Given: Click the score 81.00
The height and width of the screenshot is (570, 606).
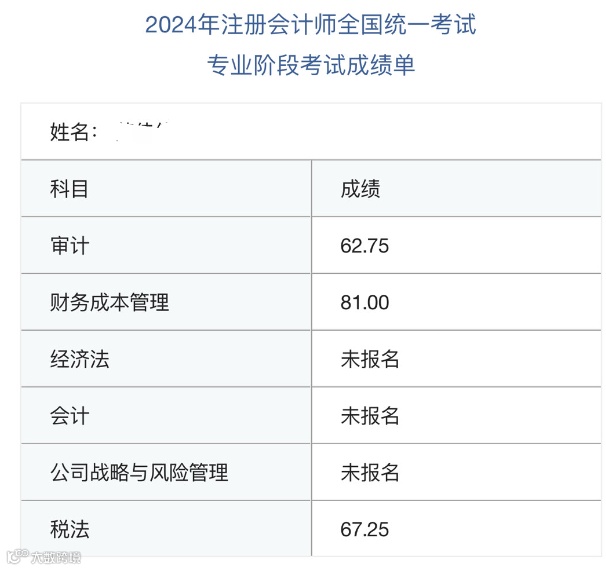Looking at the screenshot, I should (364, 302).
